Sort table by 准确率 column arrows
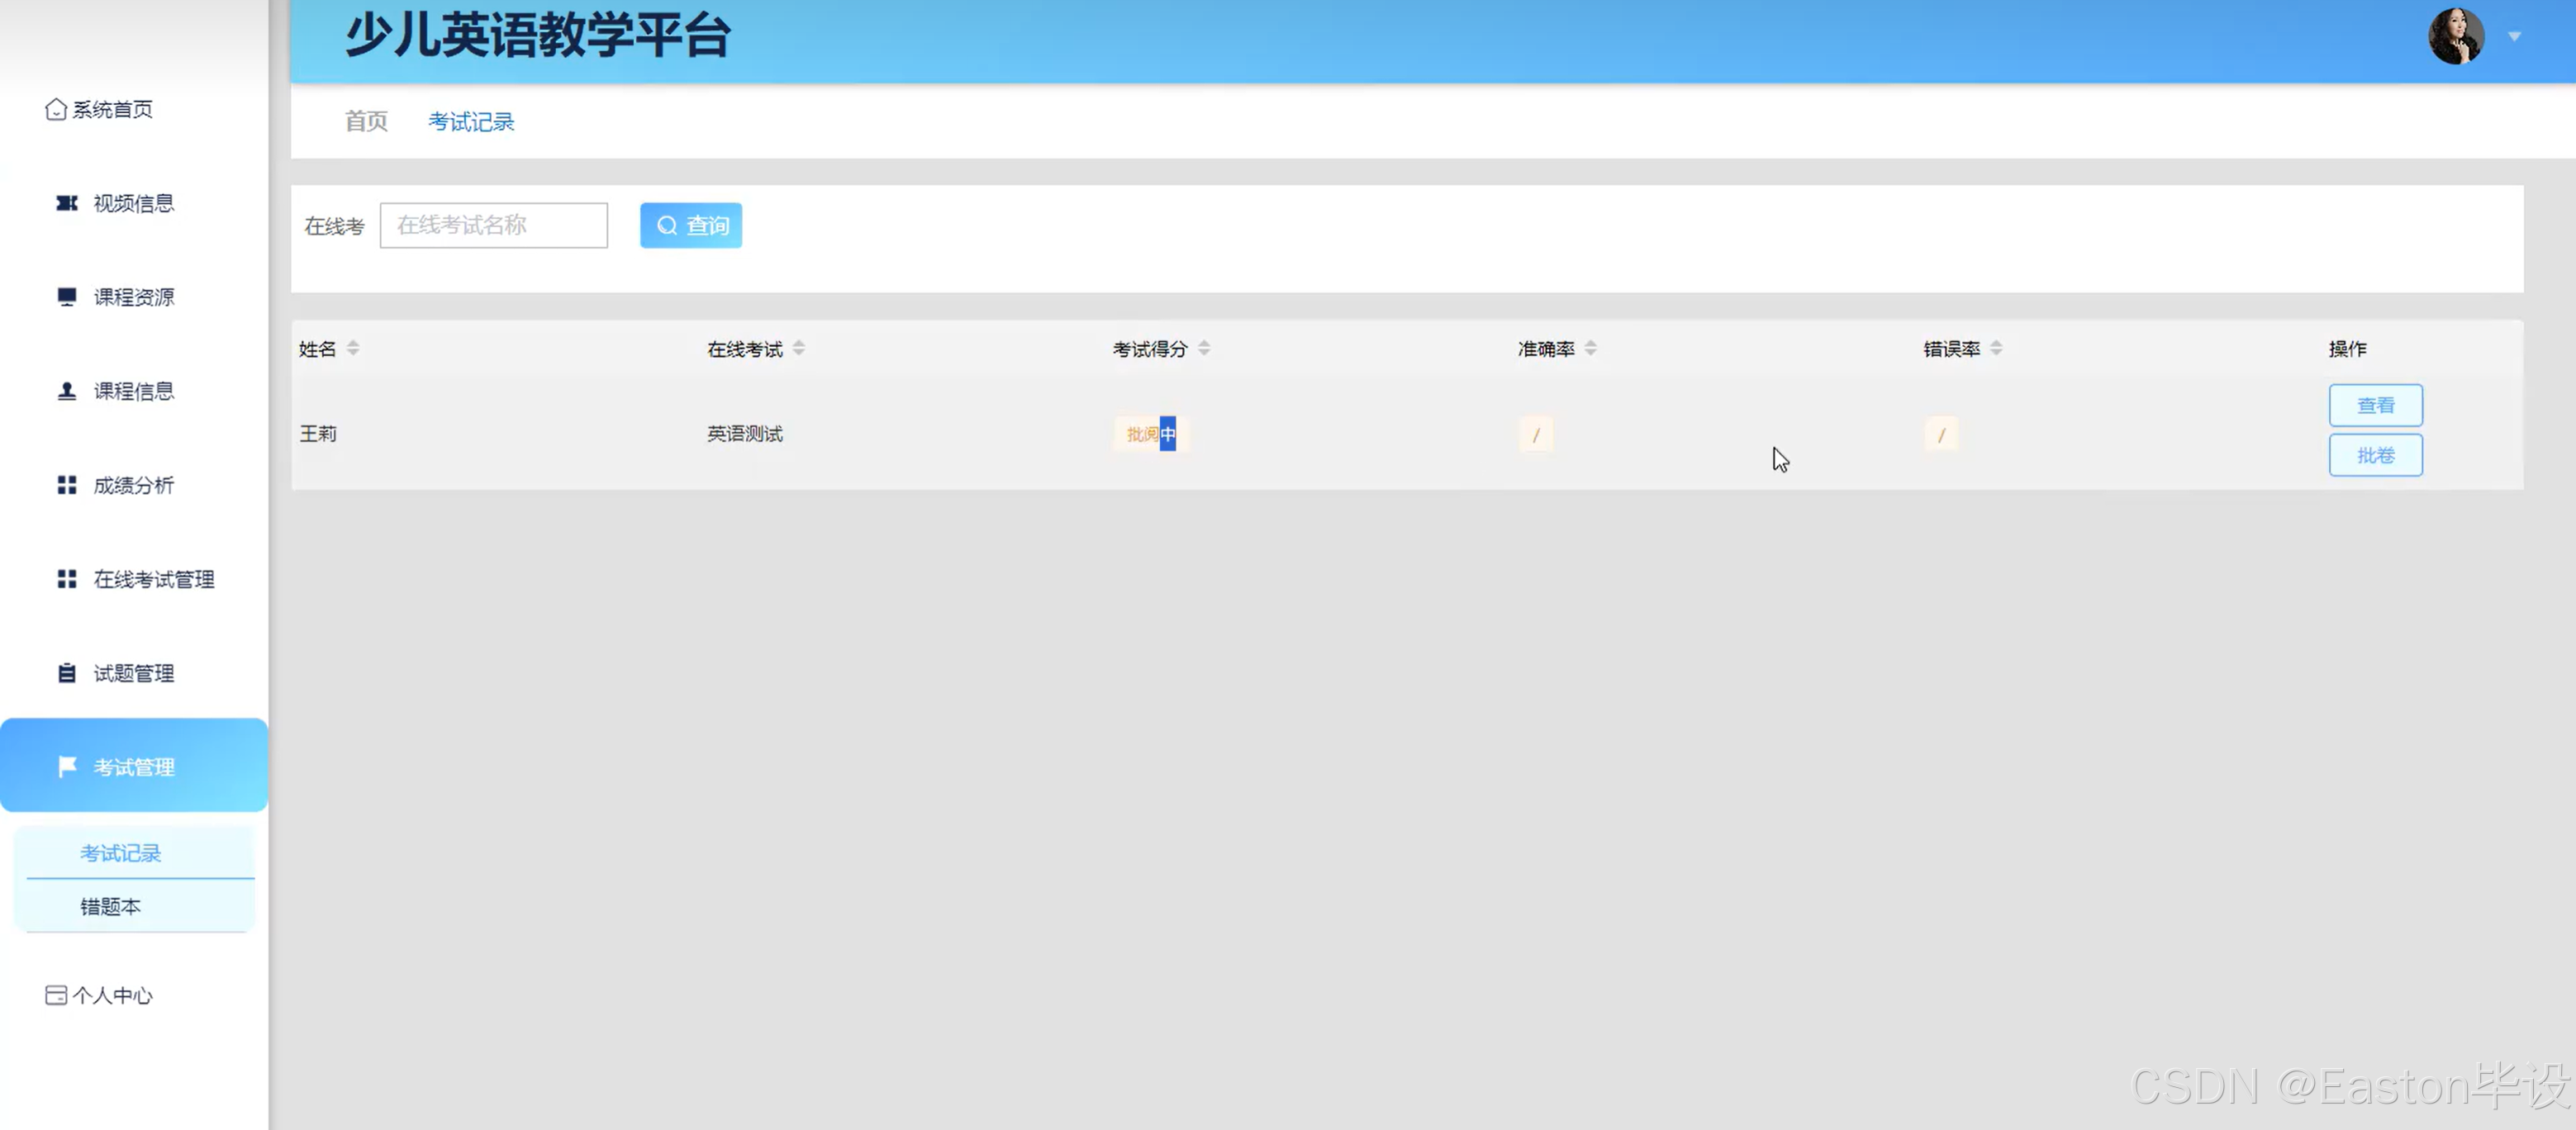Image resolution: width=2576 pixels, height=1130 pixels. coord(1590,348)
